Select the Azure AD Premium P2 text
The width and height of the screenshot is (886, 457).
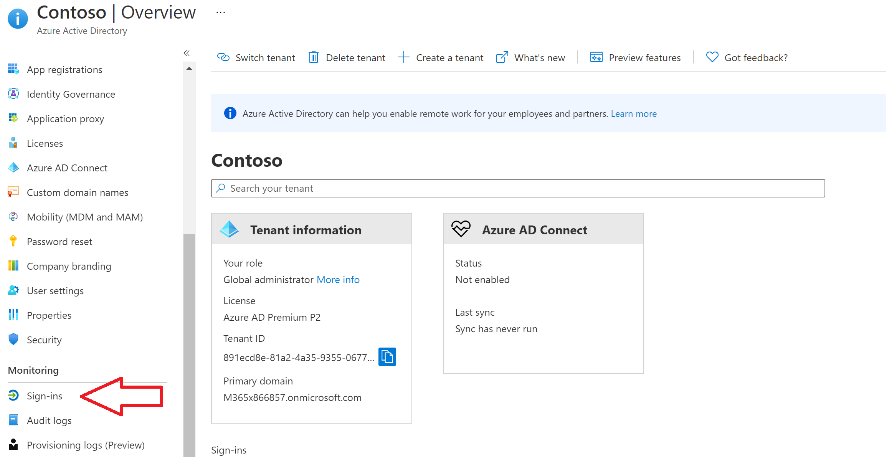tap(272, 317)
